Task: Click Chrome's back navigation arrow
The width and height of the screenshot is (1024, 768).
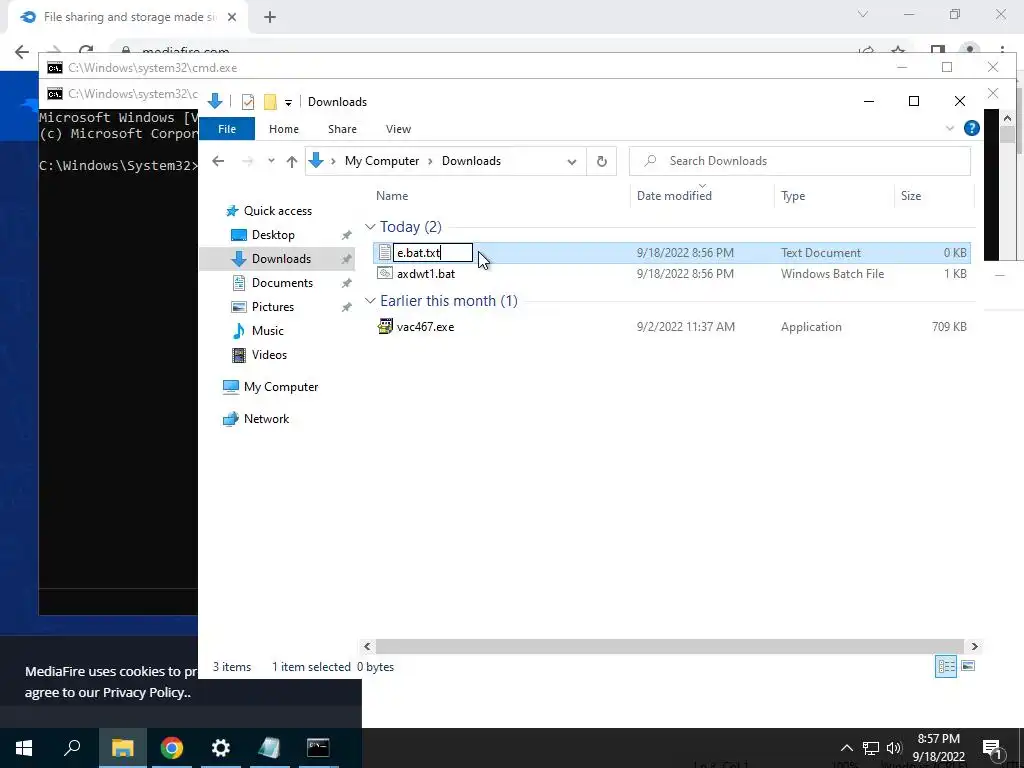Action: pos(22,52)
